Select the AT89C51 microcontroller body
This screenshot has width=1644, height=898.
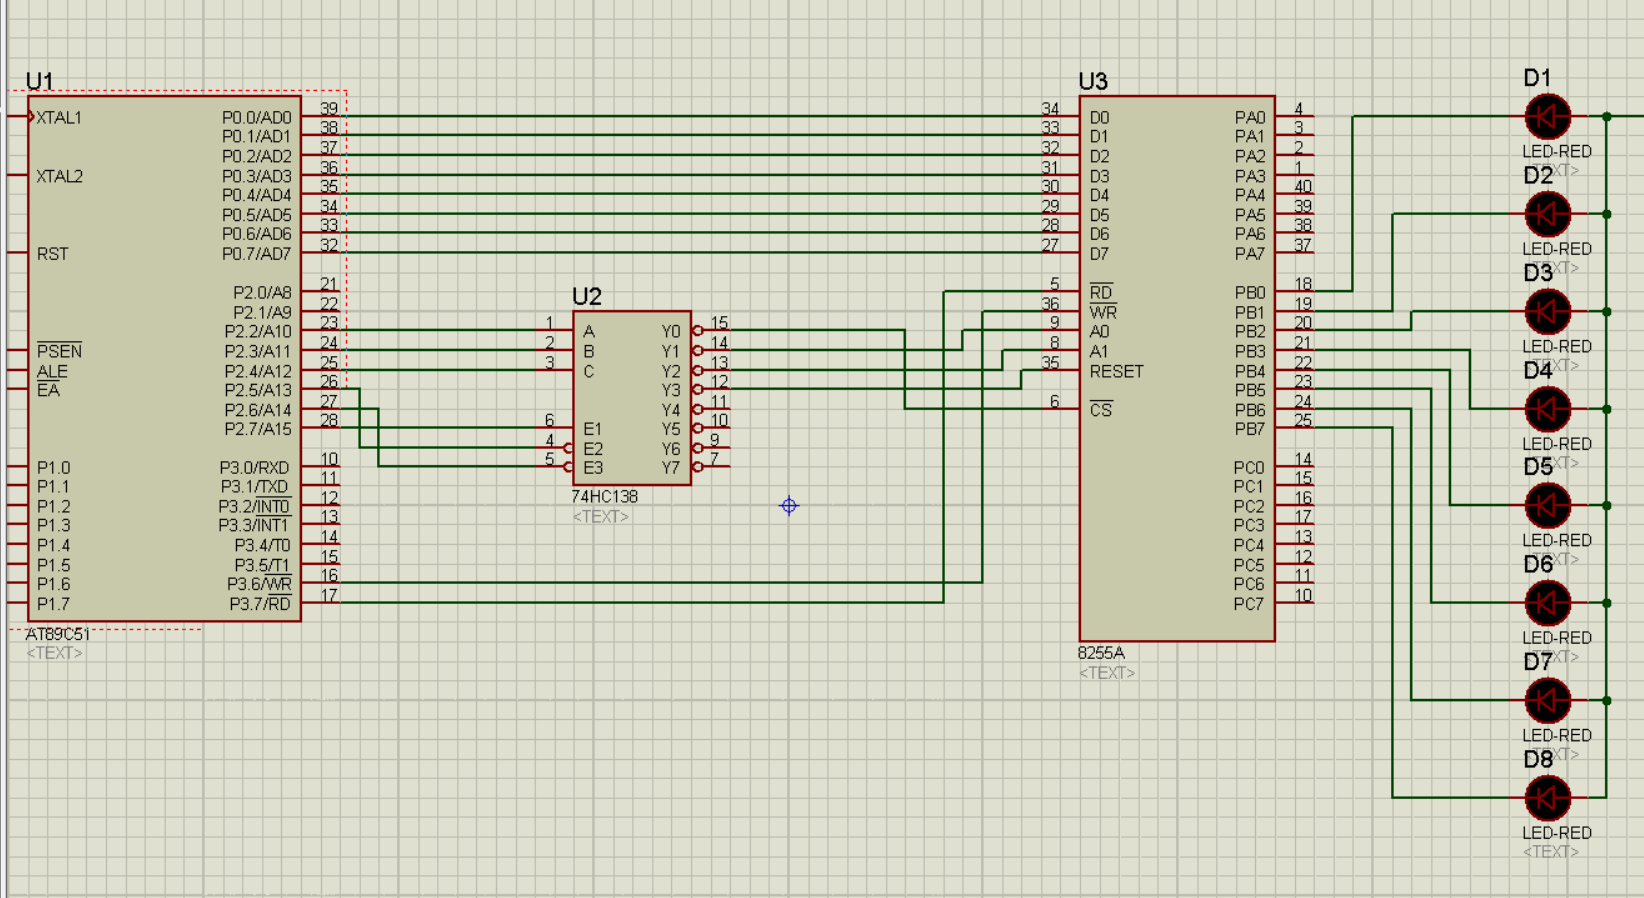[x=164, y=358]
